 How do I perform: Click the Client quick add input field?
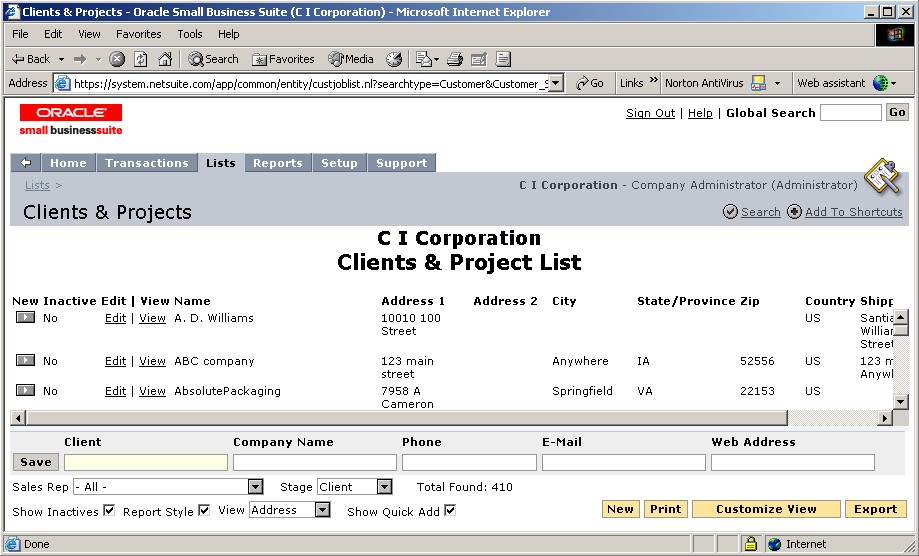(x=146, y=462)
